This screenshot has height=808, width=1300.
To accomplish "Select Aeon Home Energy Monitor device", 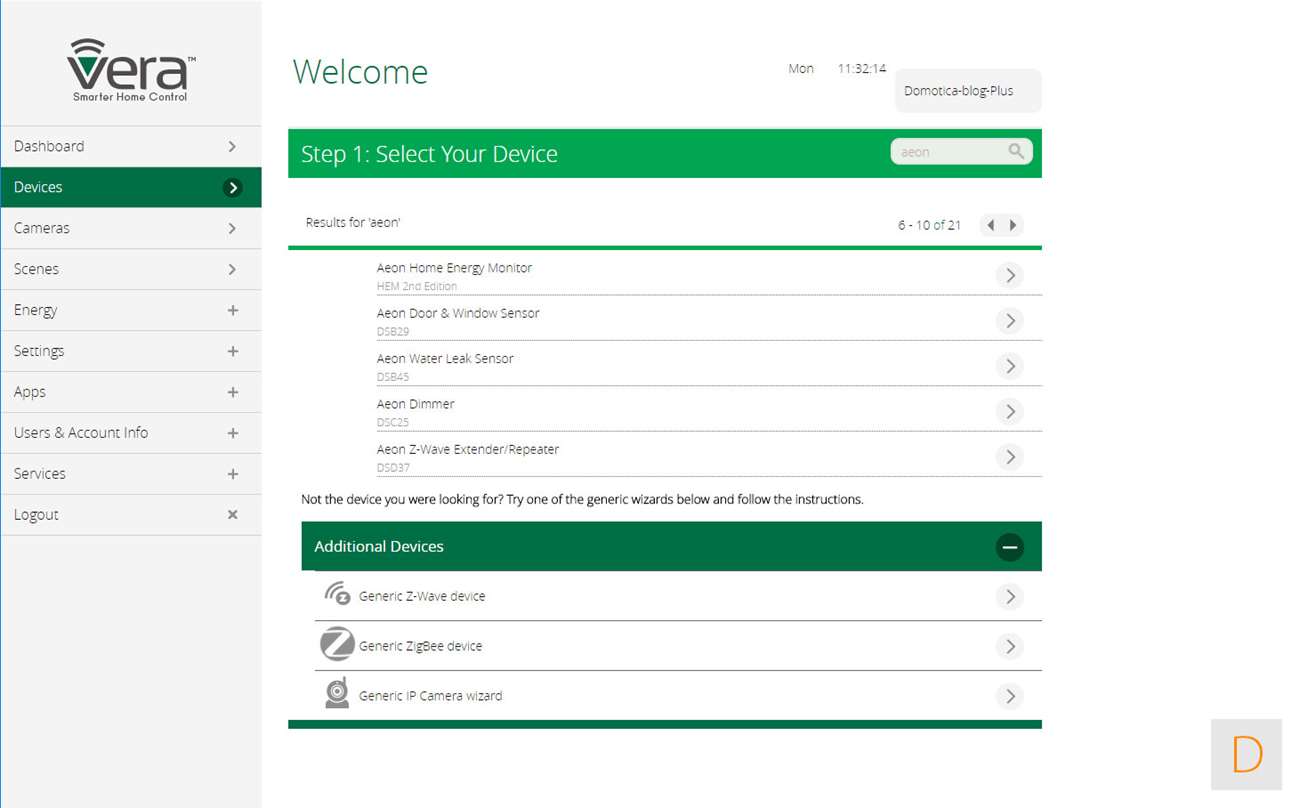I will (x=709, y=273).
